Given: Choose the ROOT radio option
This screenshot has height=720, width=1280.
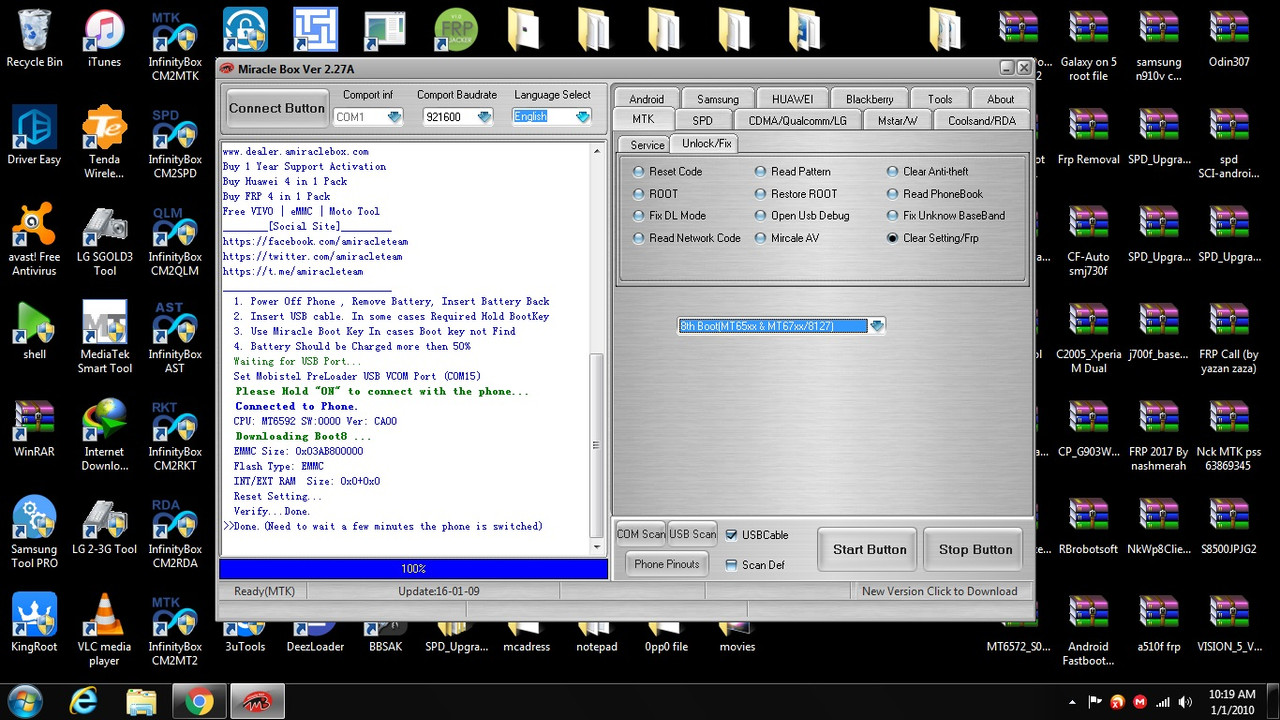Looking at the screenshot, I should coord(656,194).
